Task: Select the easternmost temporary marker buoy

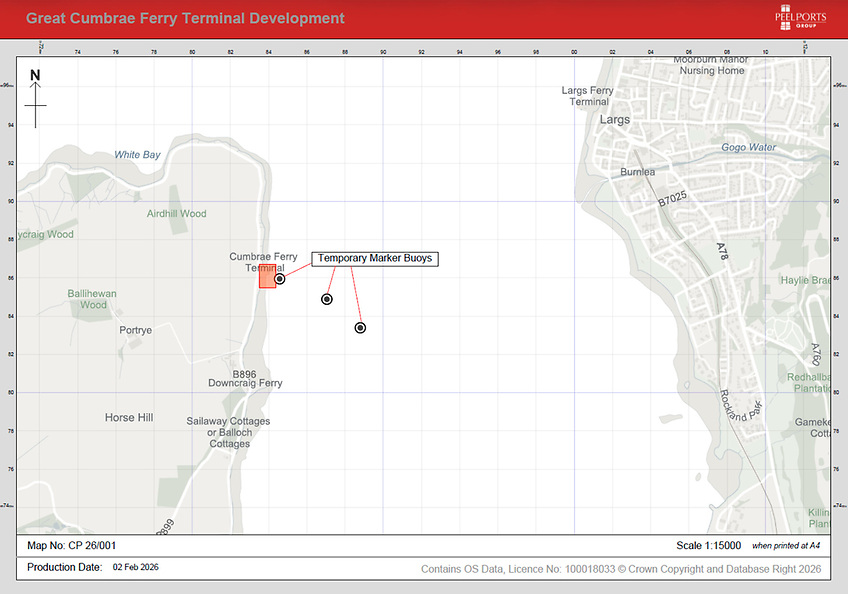Action: pos(360,328)
